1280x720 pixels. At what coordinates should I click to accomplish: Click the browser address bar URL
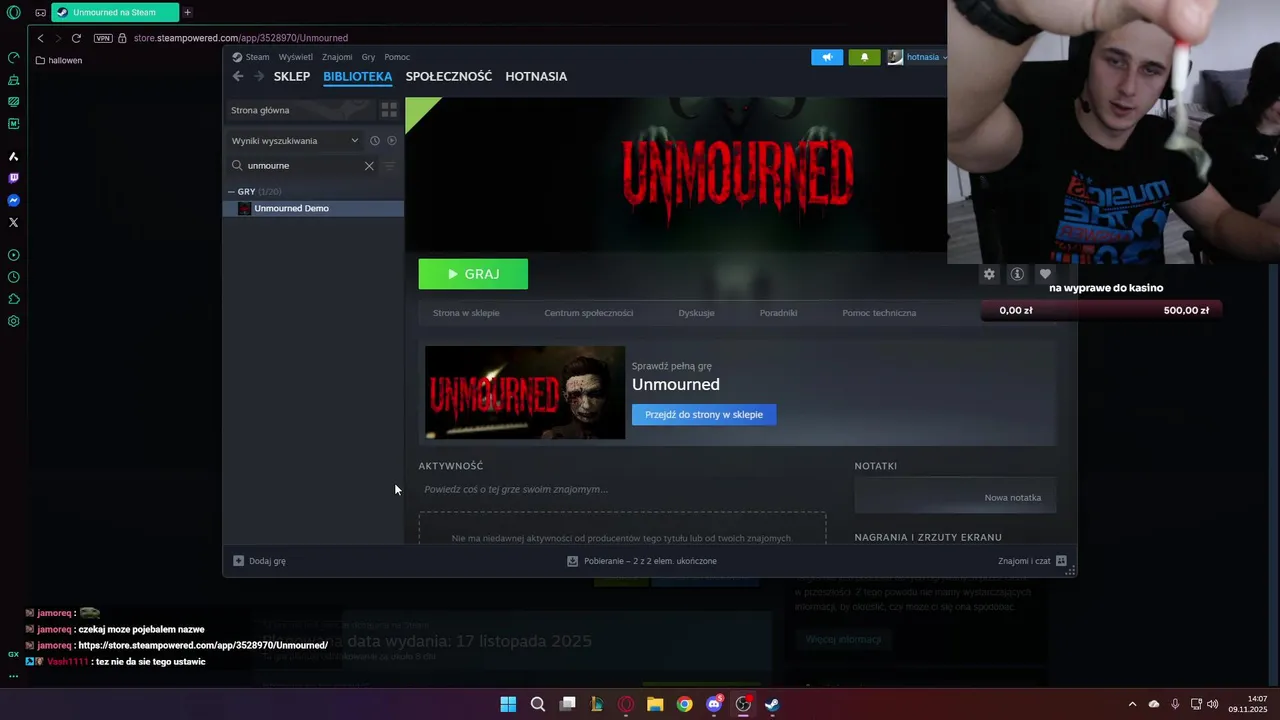(241, 38)
